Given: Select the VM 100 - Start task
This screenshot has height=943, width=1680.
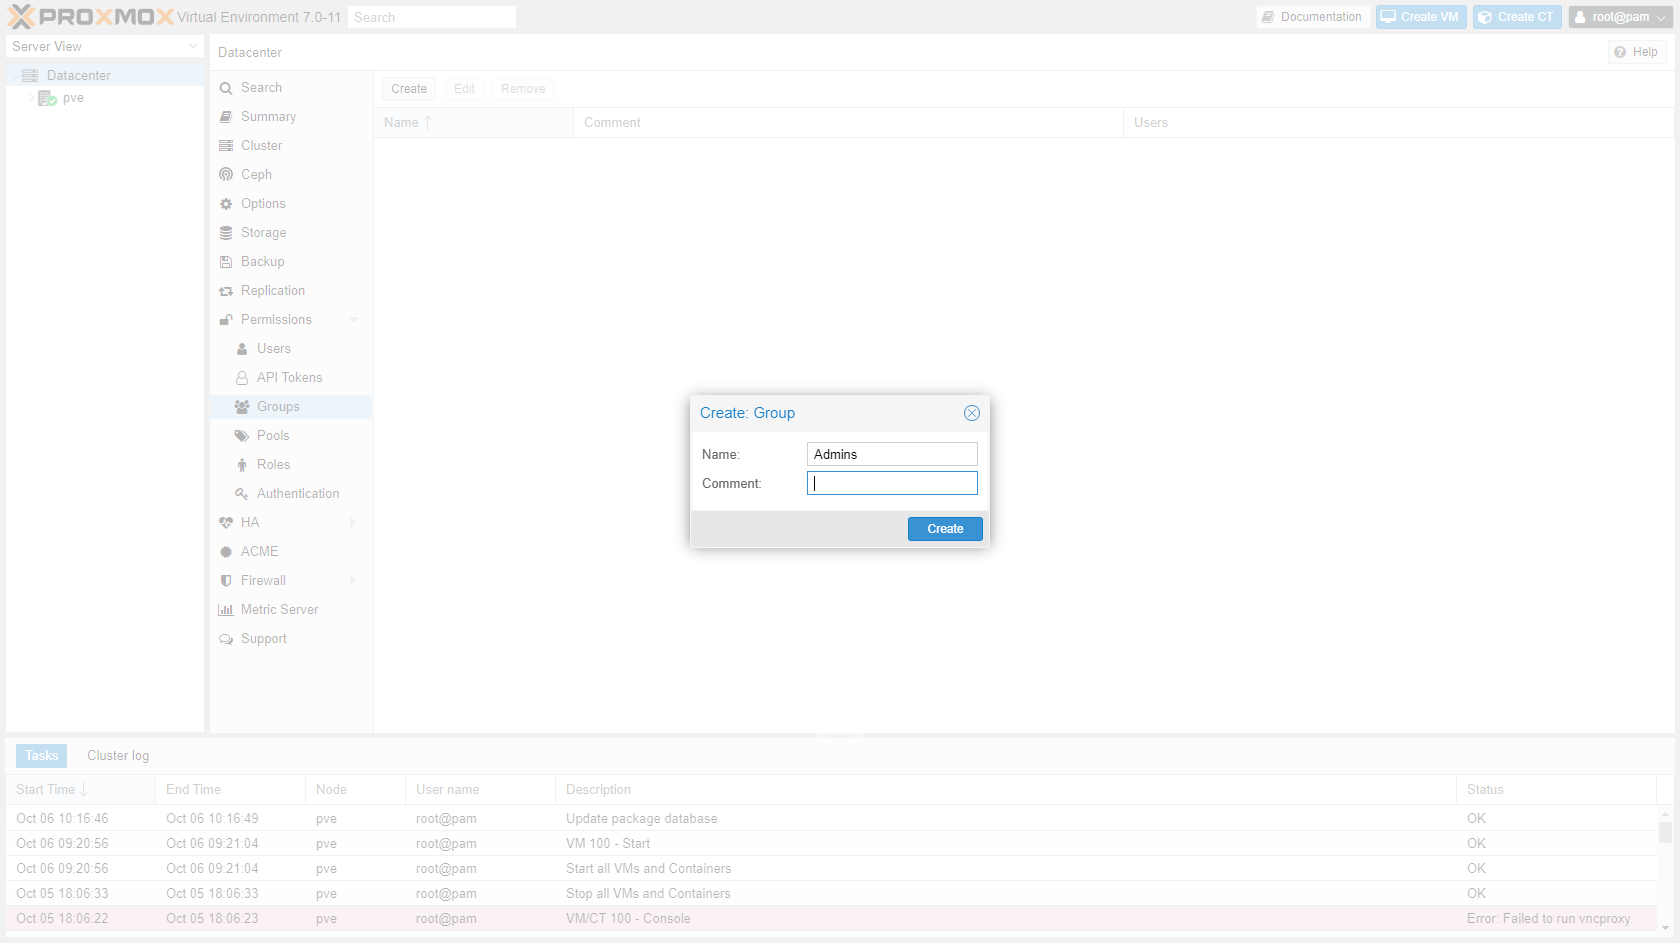Looking at the screenshot, I should click(x=832, y=844).
